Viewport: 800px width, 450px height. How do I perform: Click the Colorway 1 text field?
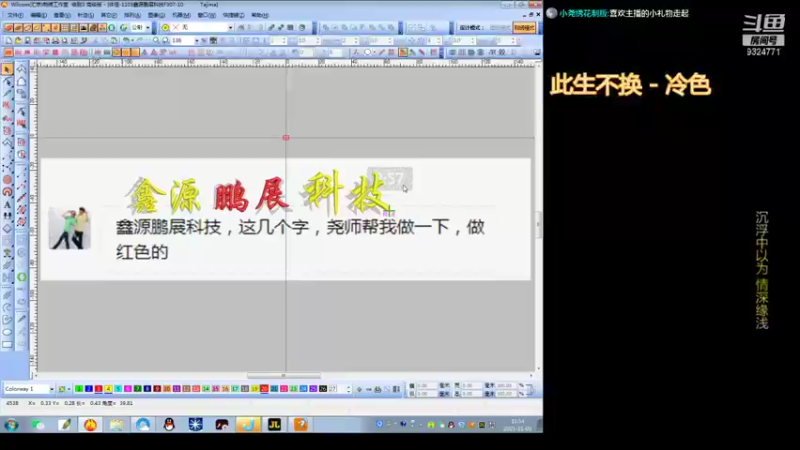tap(26, 389)
